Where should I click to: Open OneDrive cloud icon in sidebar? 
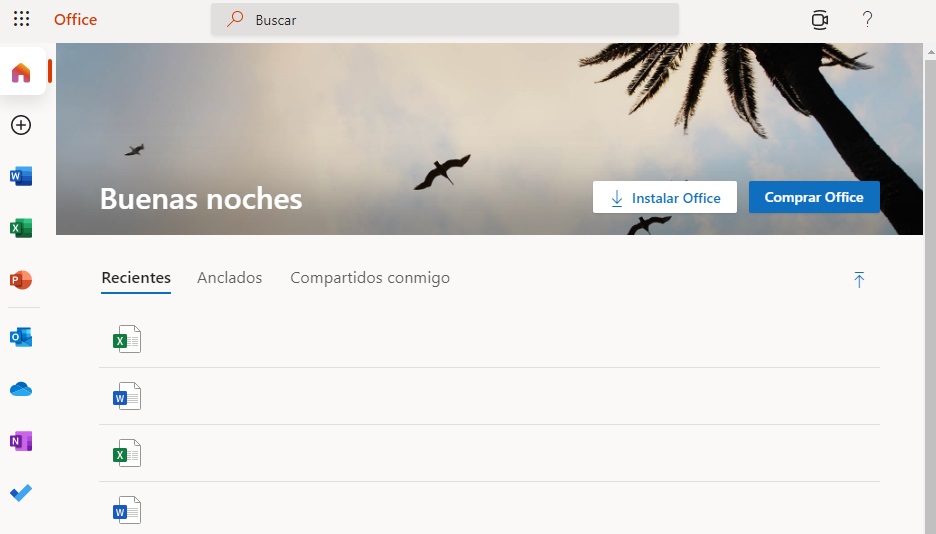(21, 389)
